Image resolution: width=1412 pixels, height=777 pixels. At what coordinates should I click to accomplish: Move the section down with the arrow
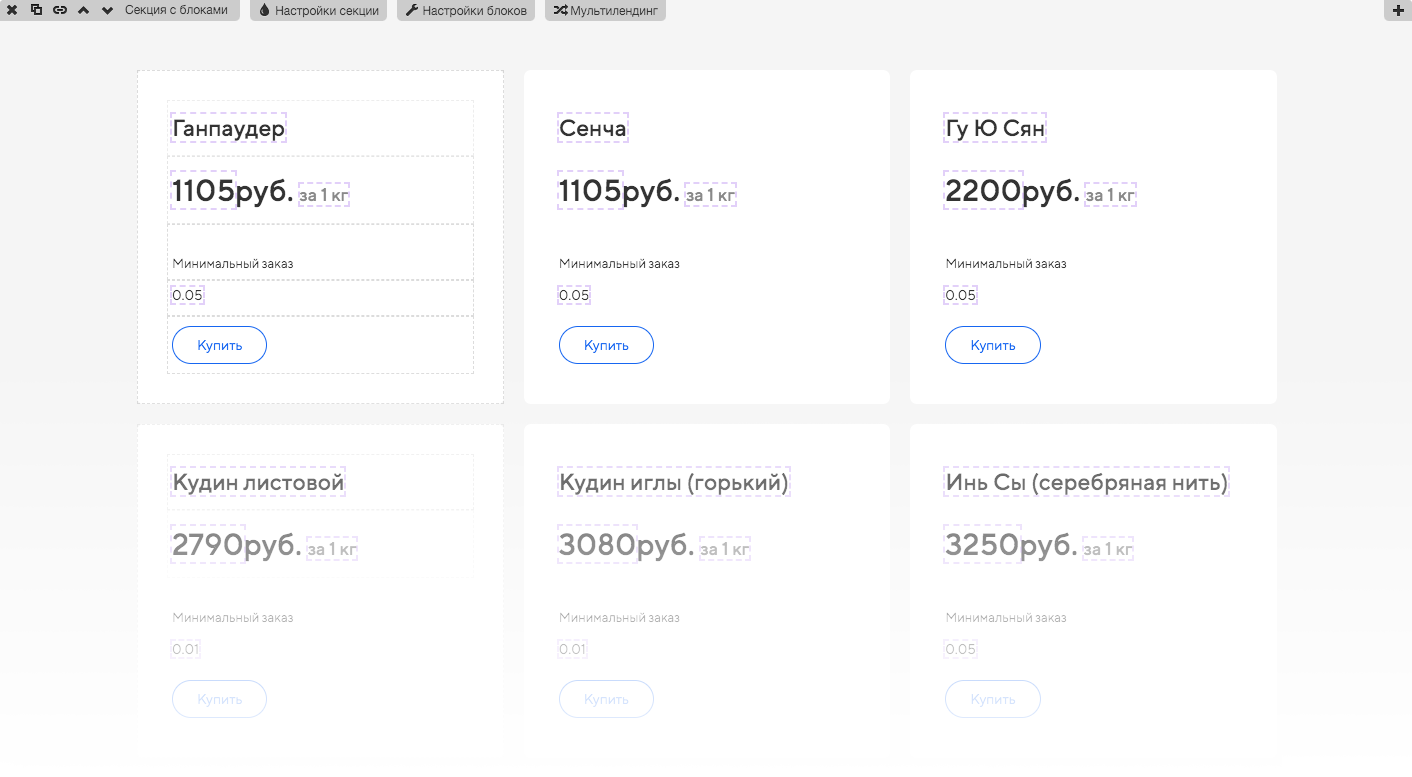(x=108, y=10)
